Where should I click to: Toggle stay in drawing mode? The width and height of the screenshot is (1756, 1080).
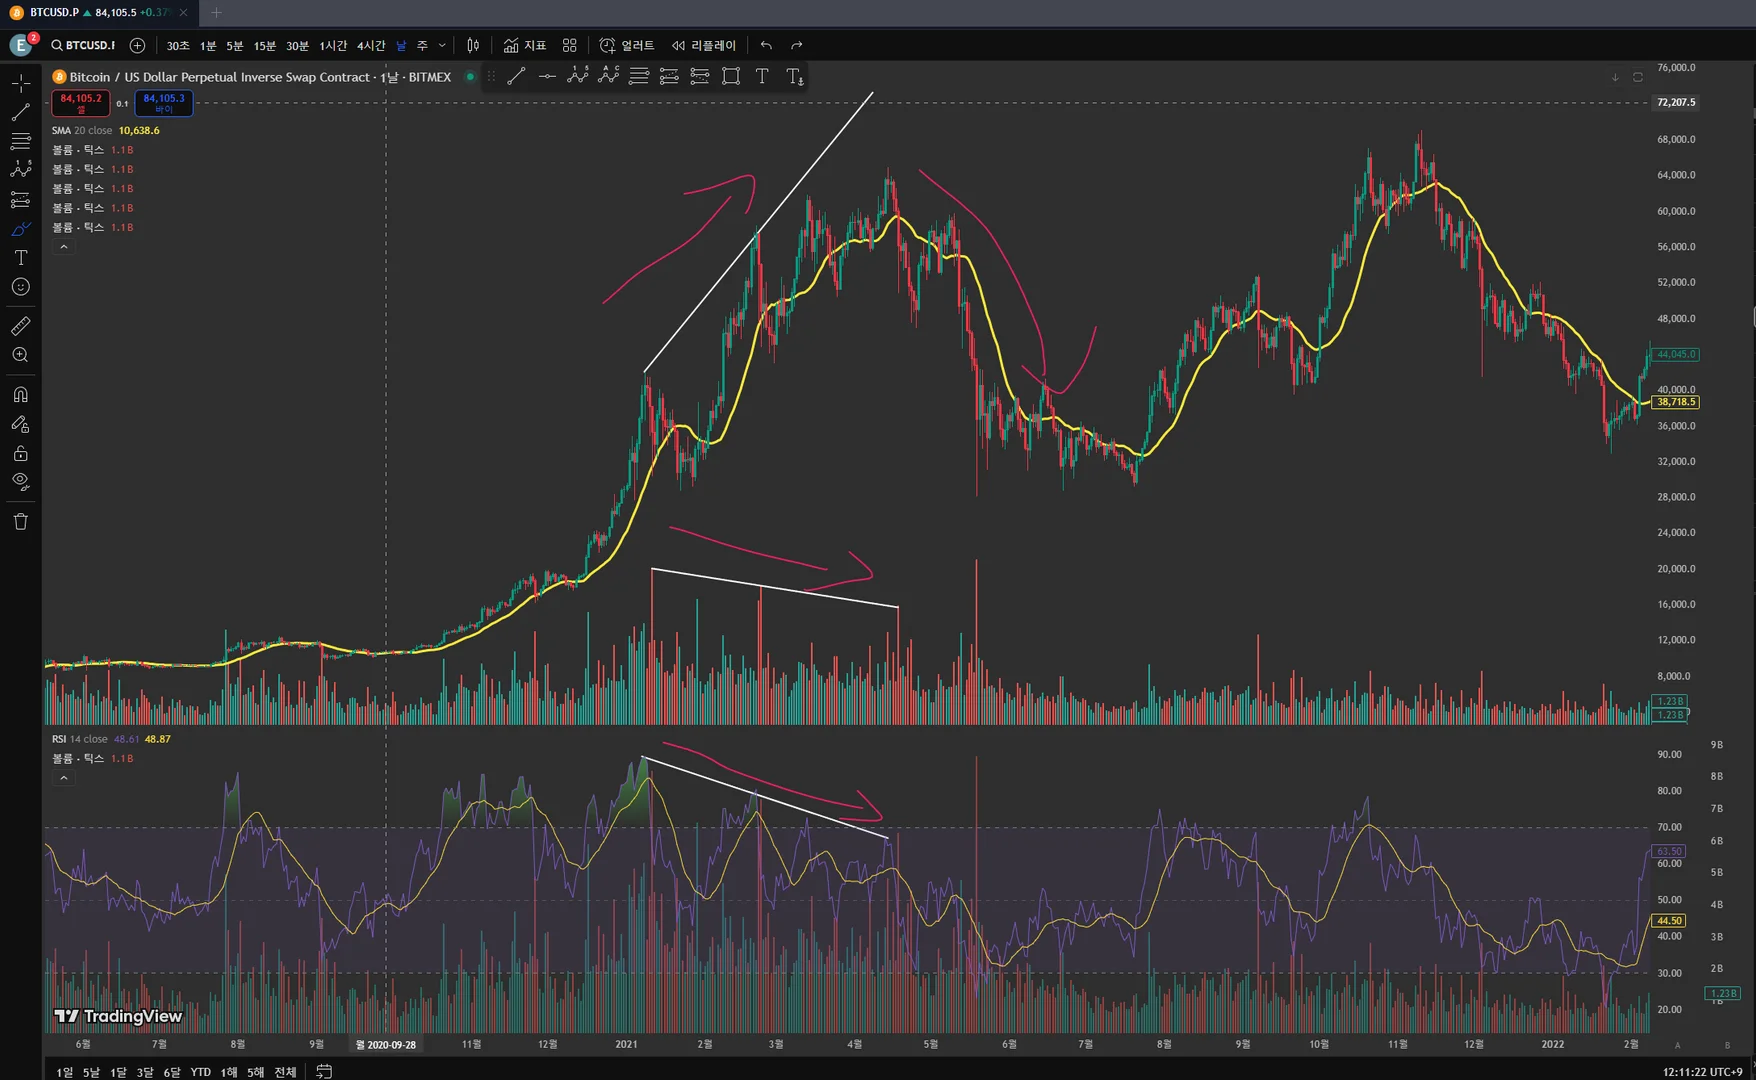20,424
